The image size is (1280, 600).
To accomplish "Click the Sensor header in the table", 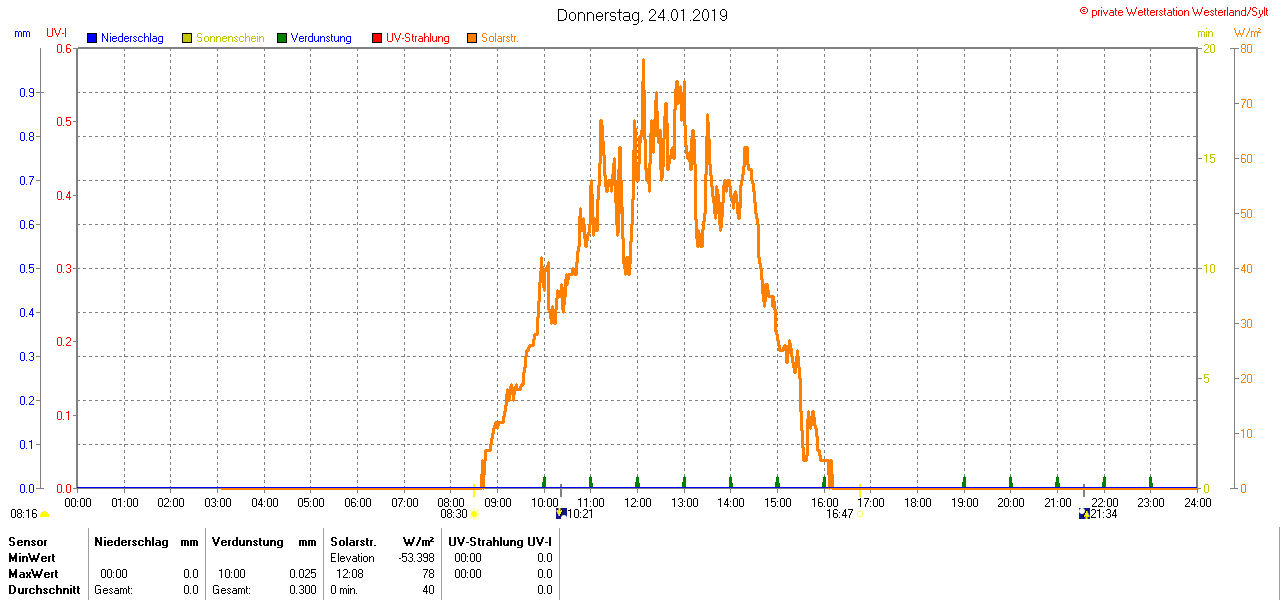I will coord(27,541).
